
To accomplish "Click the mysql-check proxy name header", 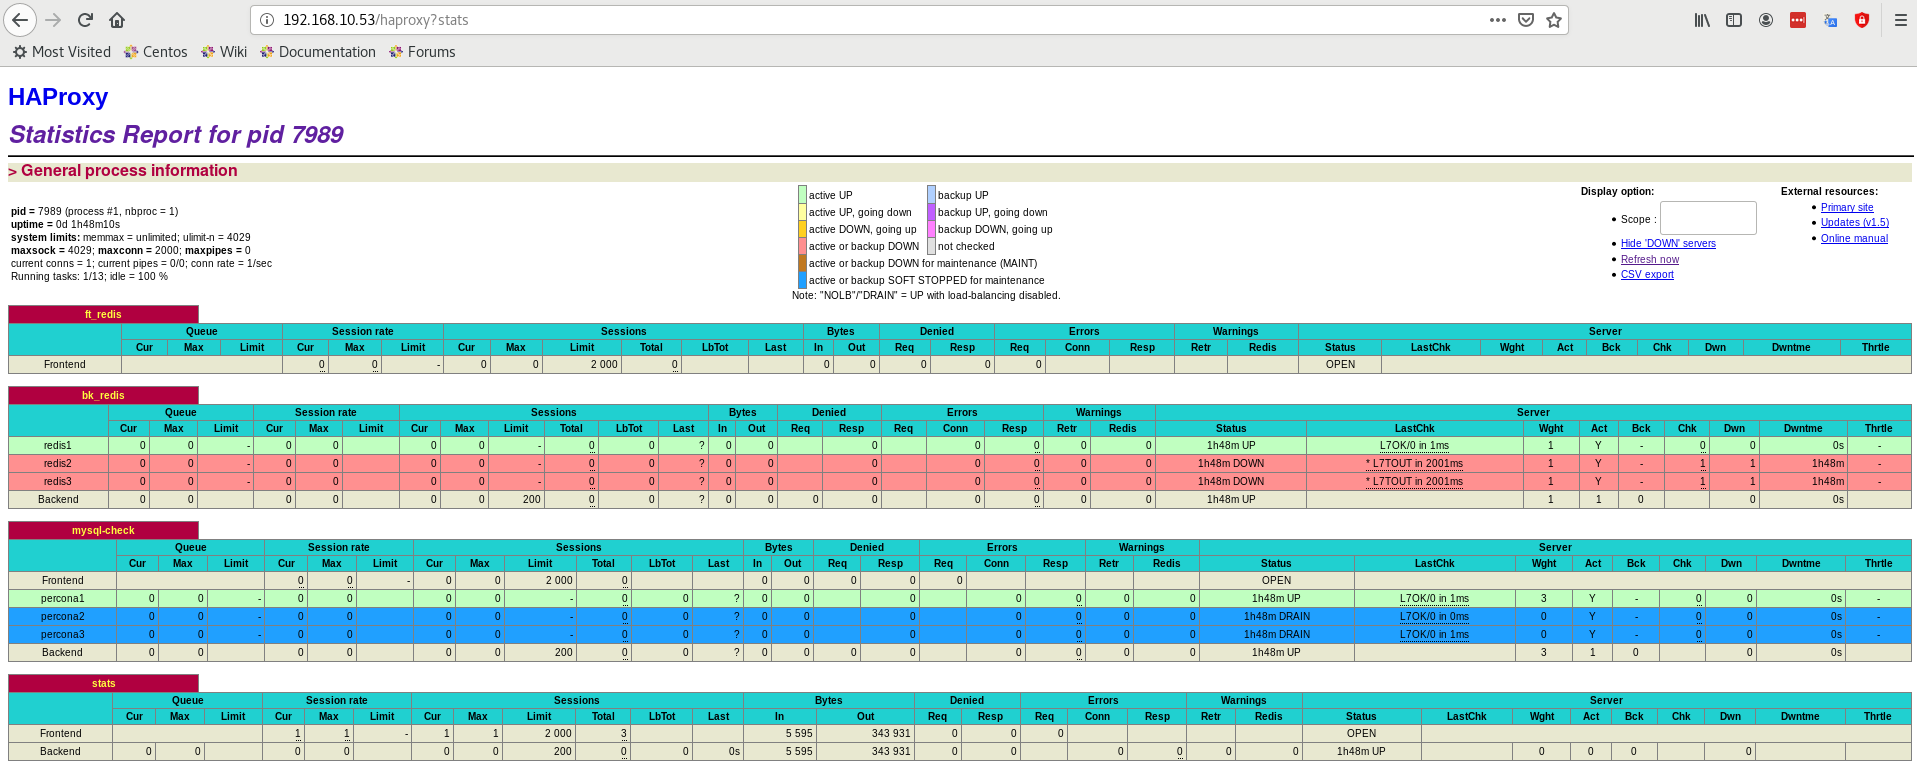I will [x=103, y=530].
